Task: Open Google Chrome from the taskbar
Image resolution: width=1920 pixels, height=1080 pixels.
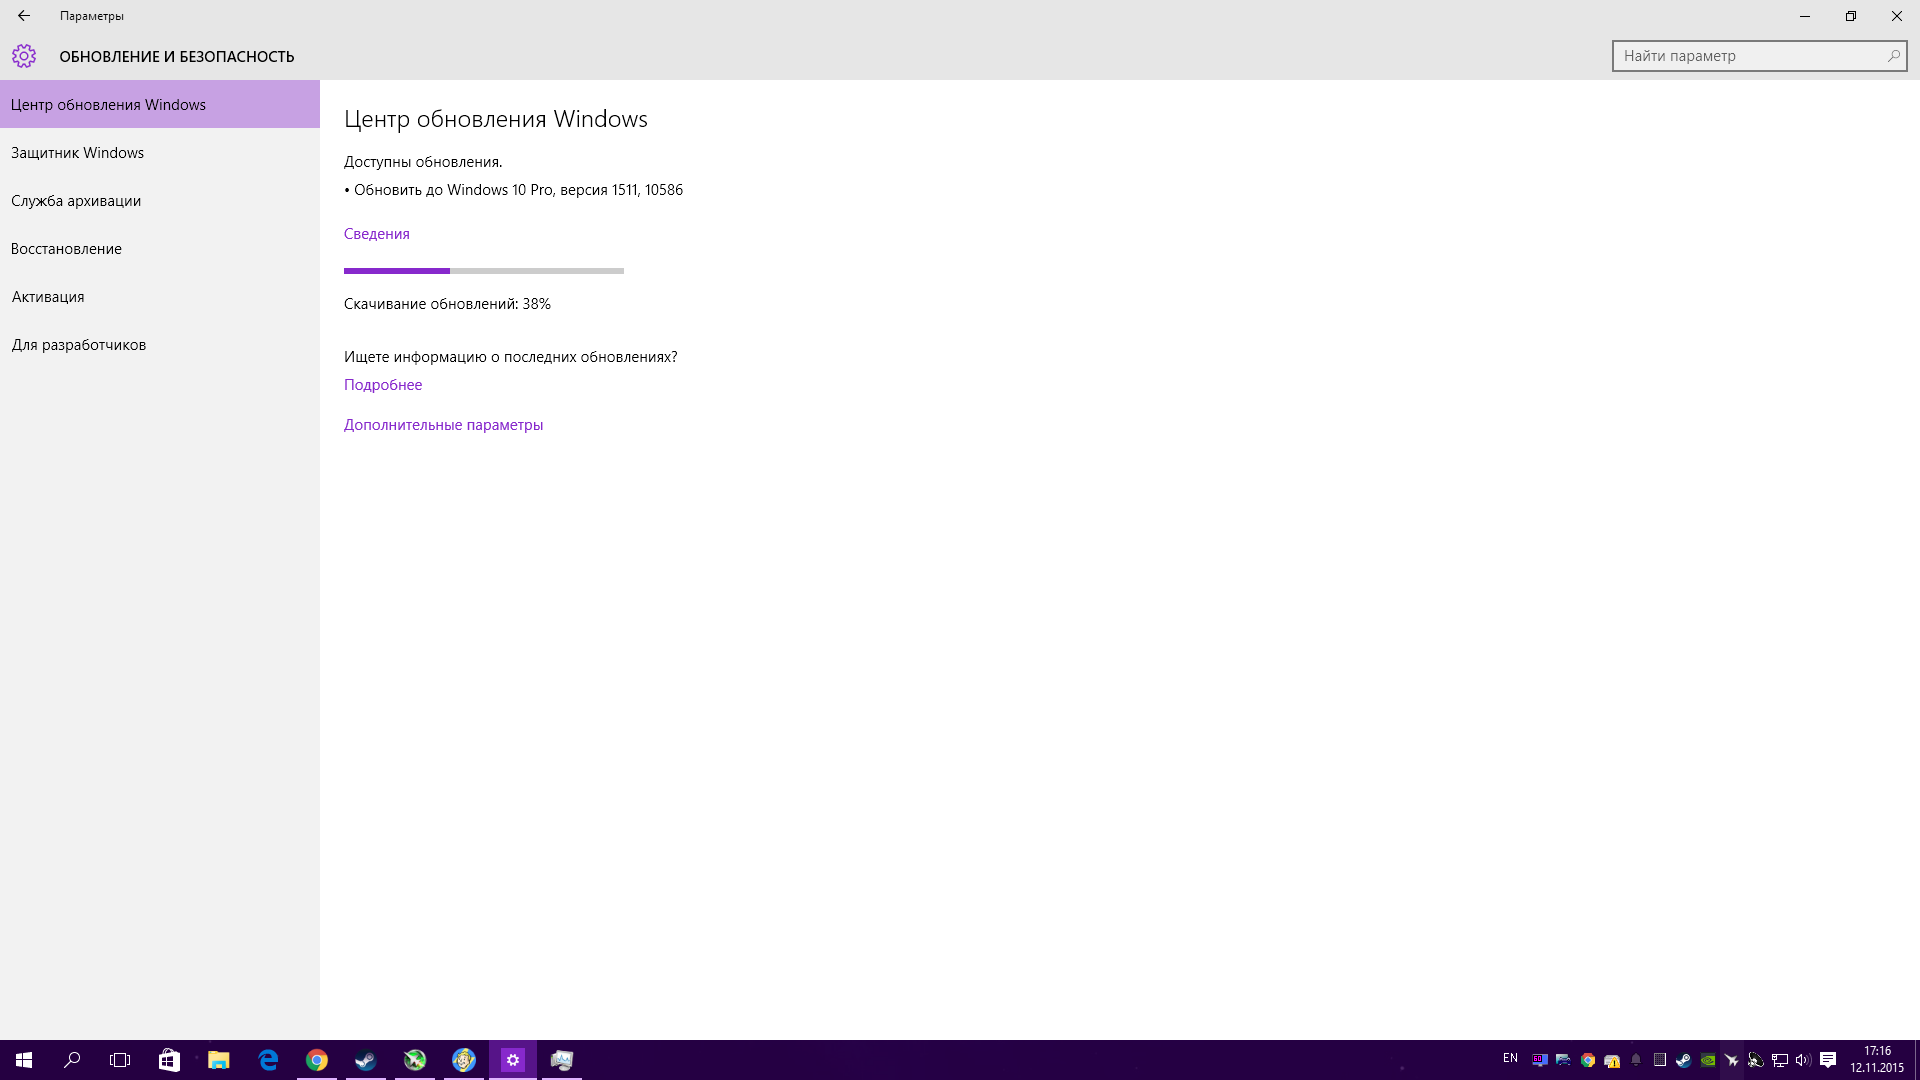Action: tap(317, 1060)
